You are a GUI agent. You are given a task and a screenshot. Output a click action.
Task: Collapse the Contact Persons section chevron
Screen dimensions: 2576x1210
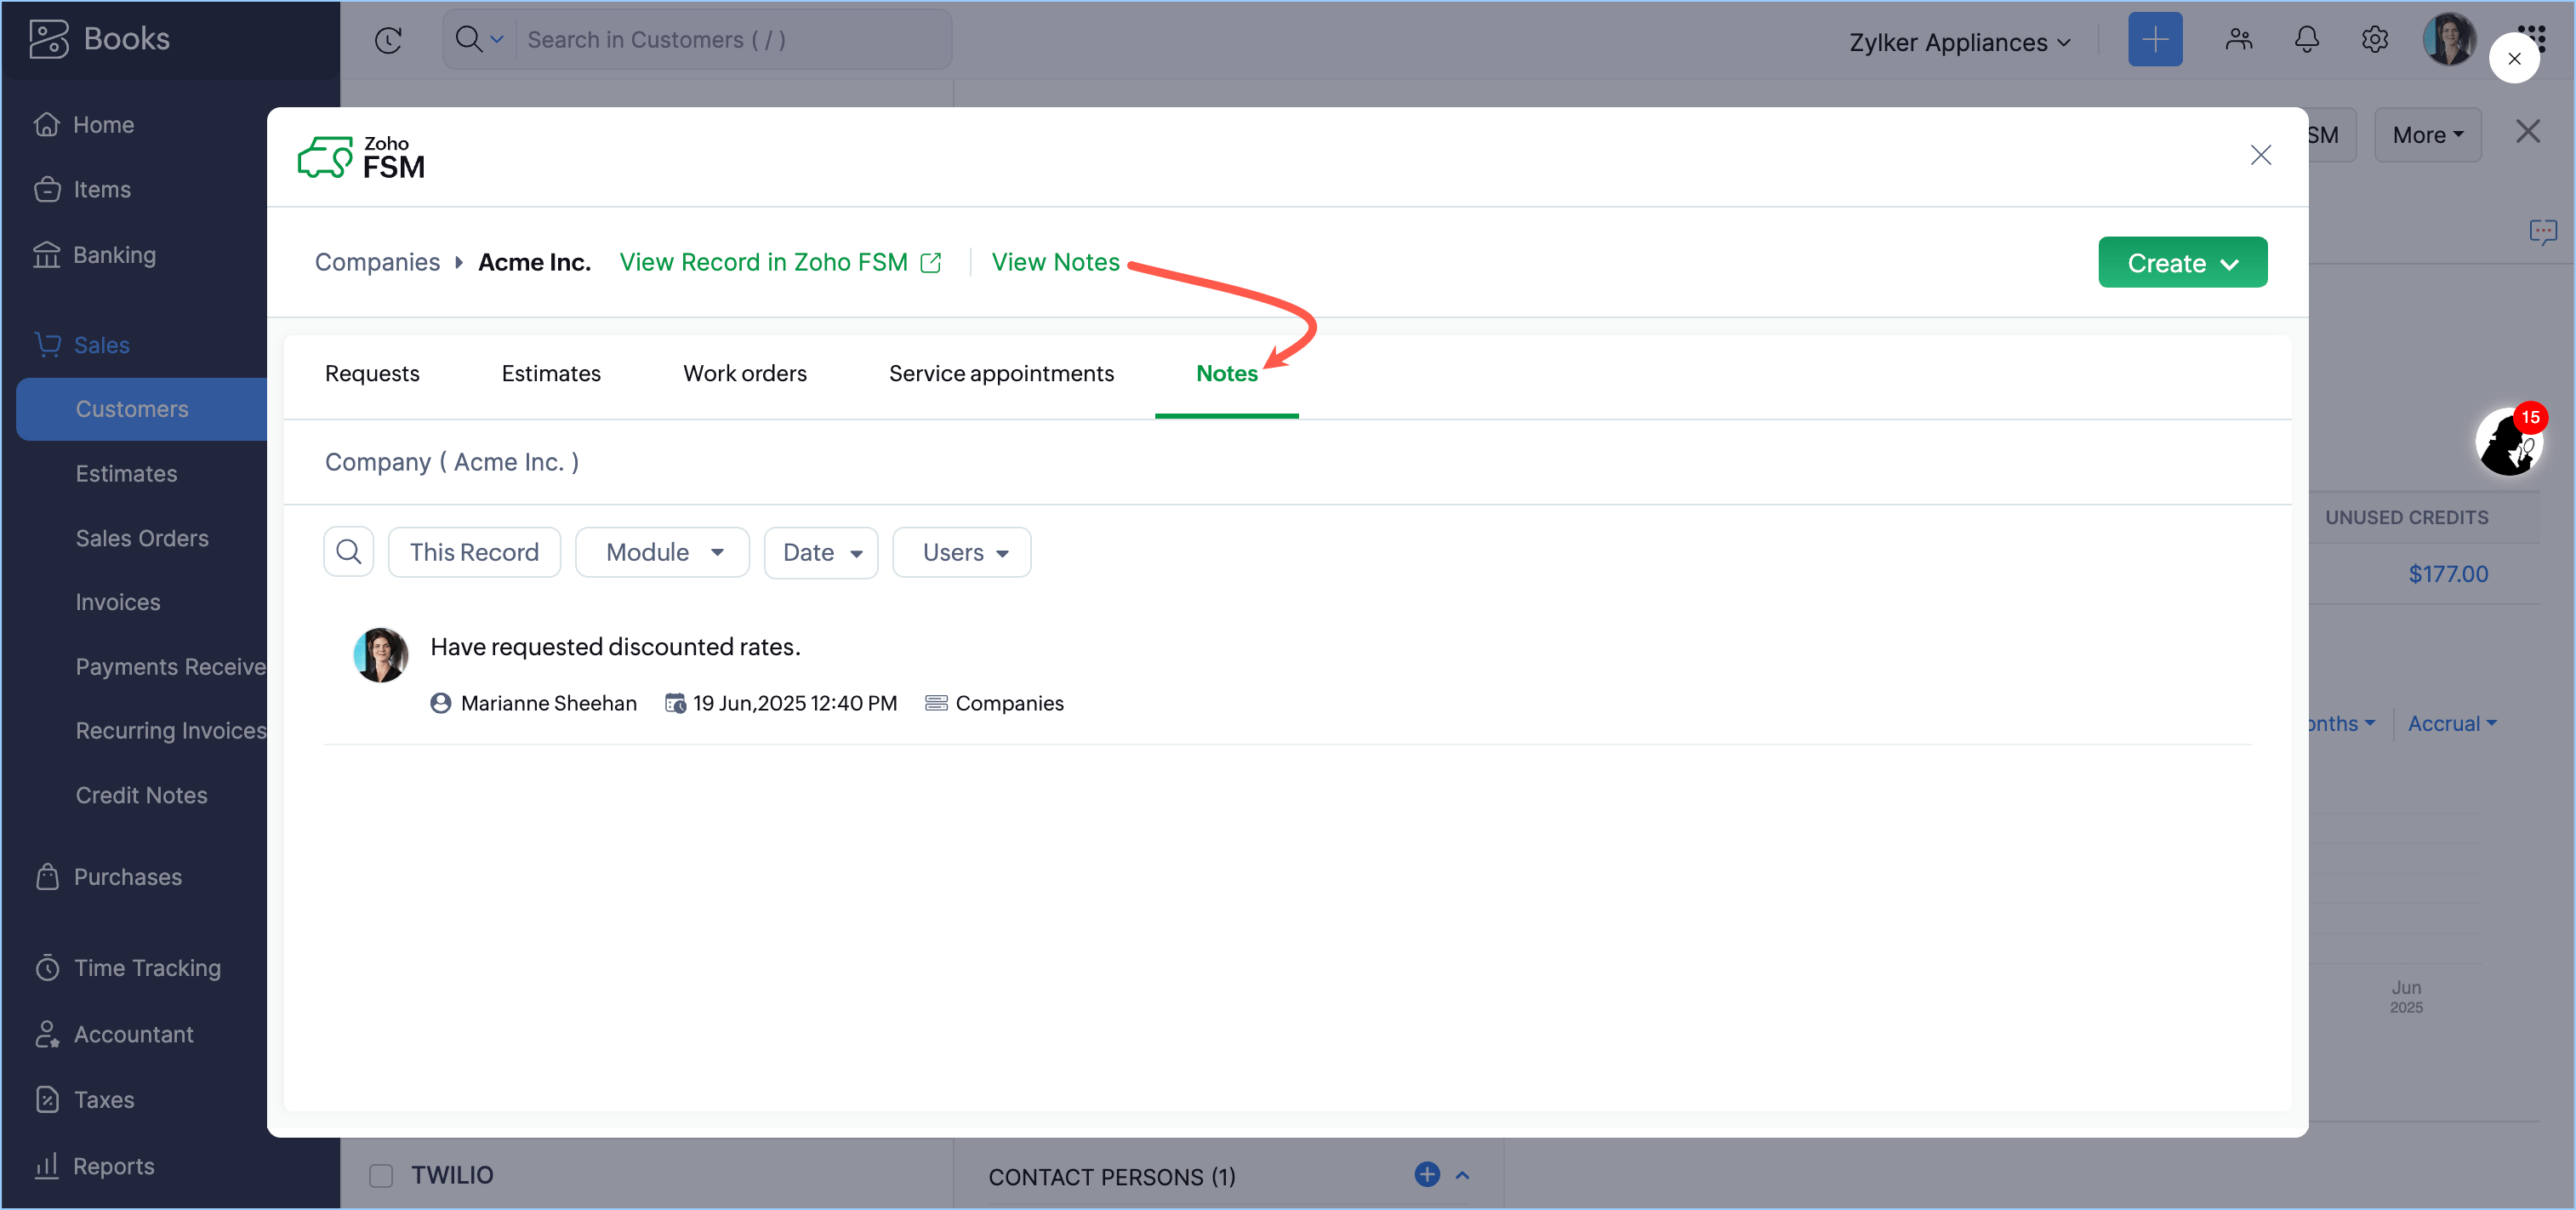(x=1462, y=1175)
